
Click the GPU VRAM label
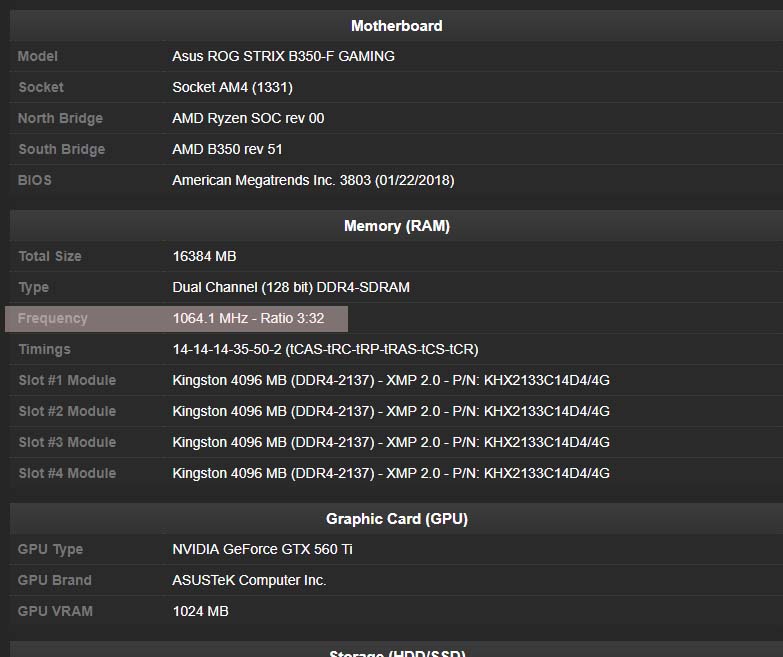[55, 611]
